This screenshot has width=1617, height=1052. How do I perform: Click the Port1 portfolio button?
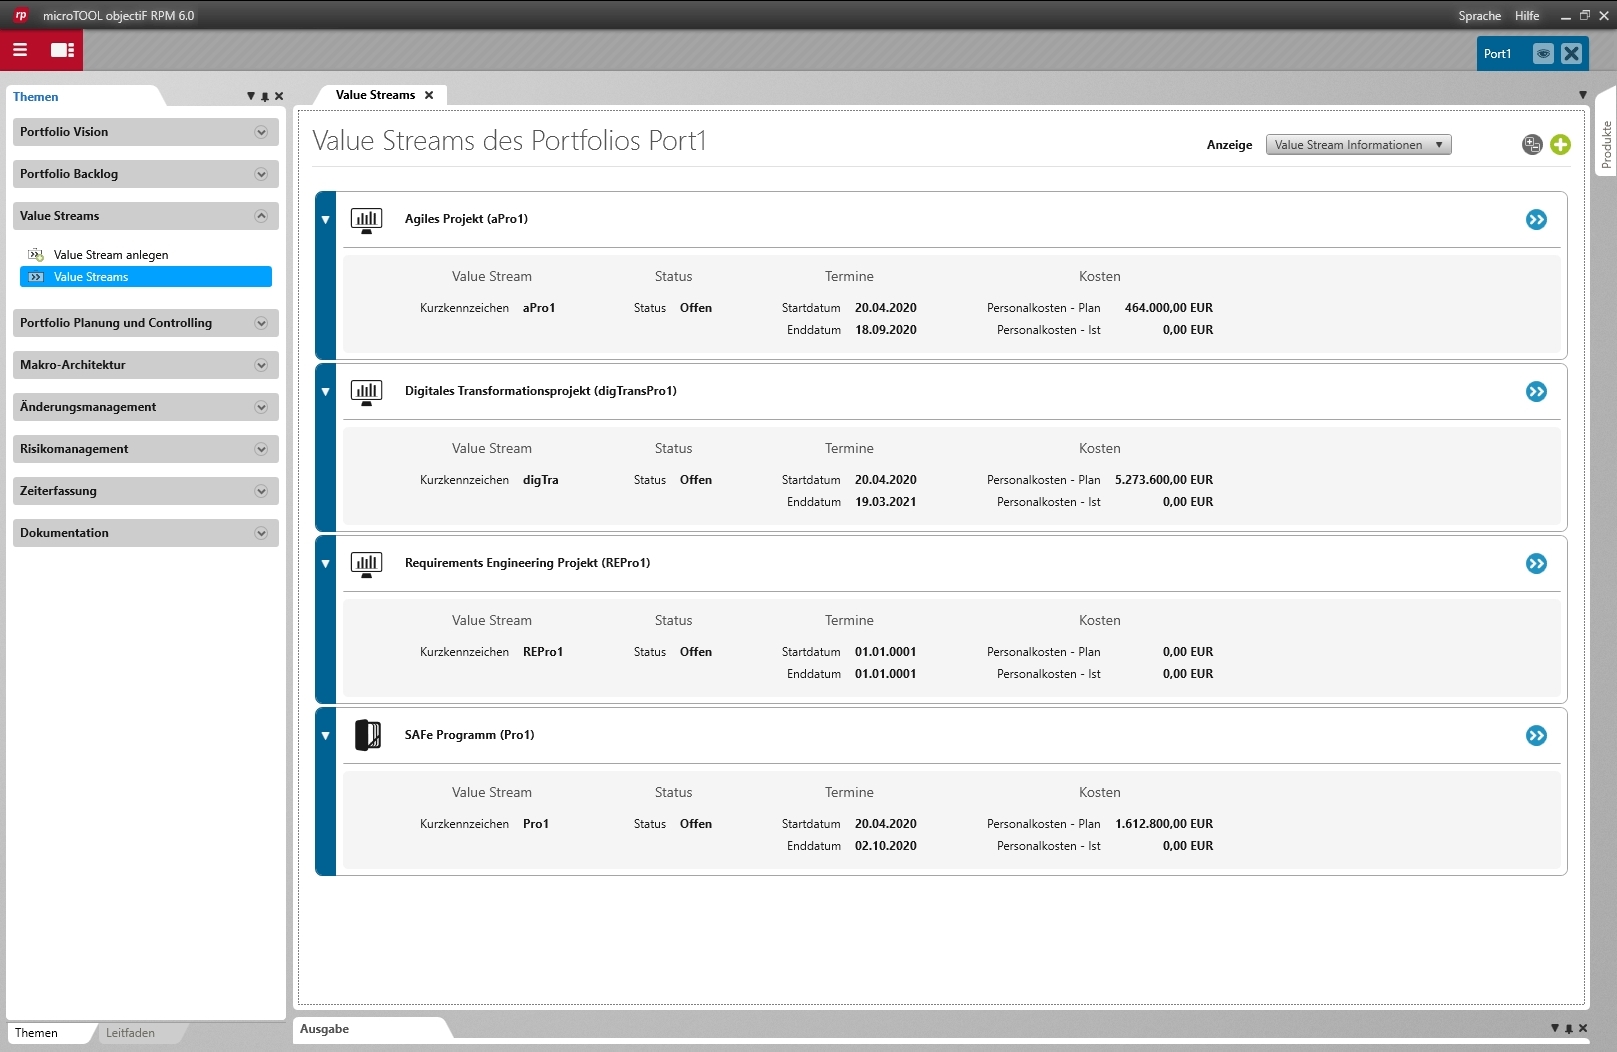click(1497, 54)
